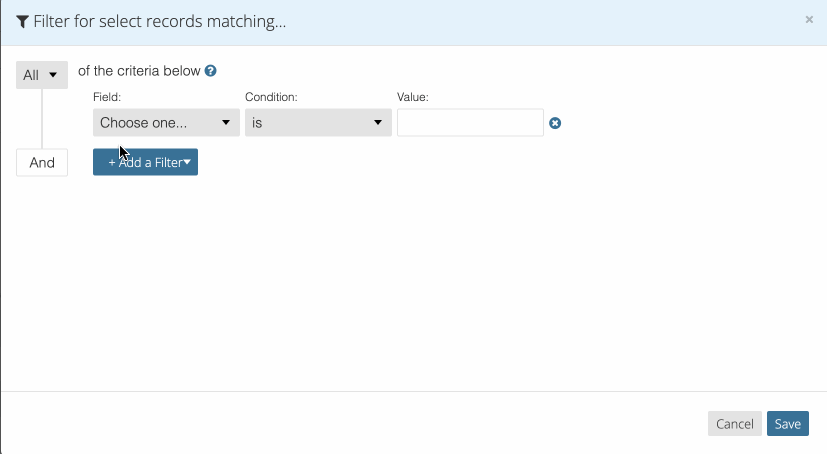Remove the filter row with the circle-x icon
This screenshot has width=827, height=454.
click(x=555, y=123)
